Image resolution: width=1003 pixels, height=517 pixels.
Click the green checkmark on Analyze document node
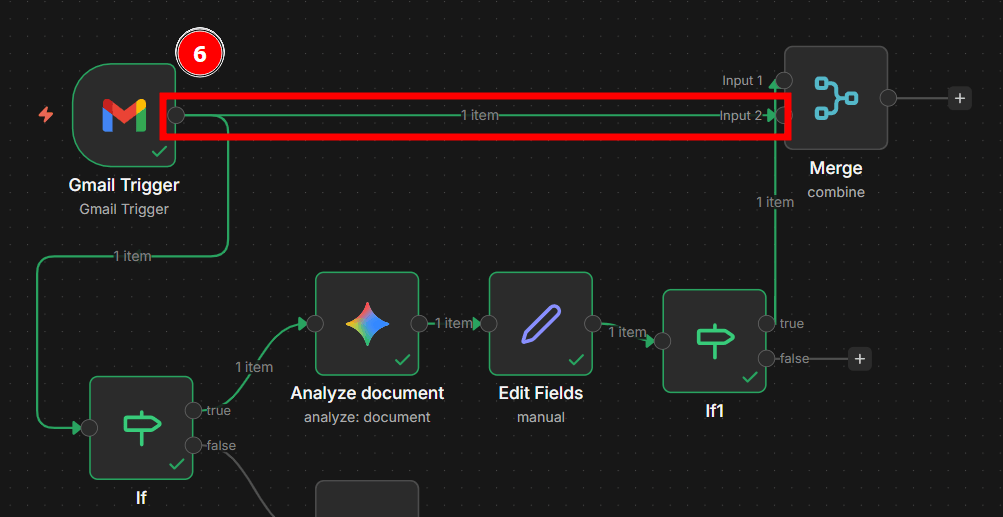tap(402, 360)
